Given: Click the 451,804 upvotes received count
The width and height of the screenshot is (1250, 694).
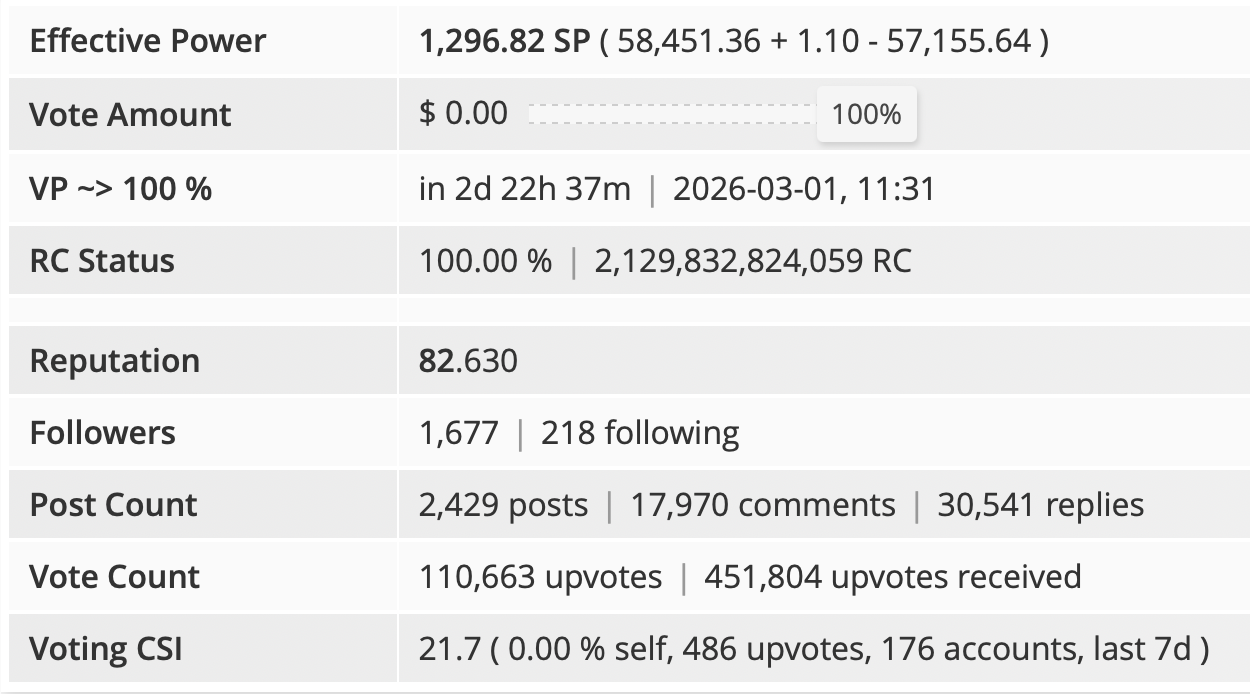Looking at the screenshot, I should (x=893, y=577).
